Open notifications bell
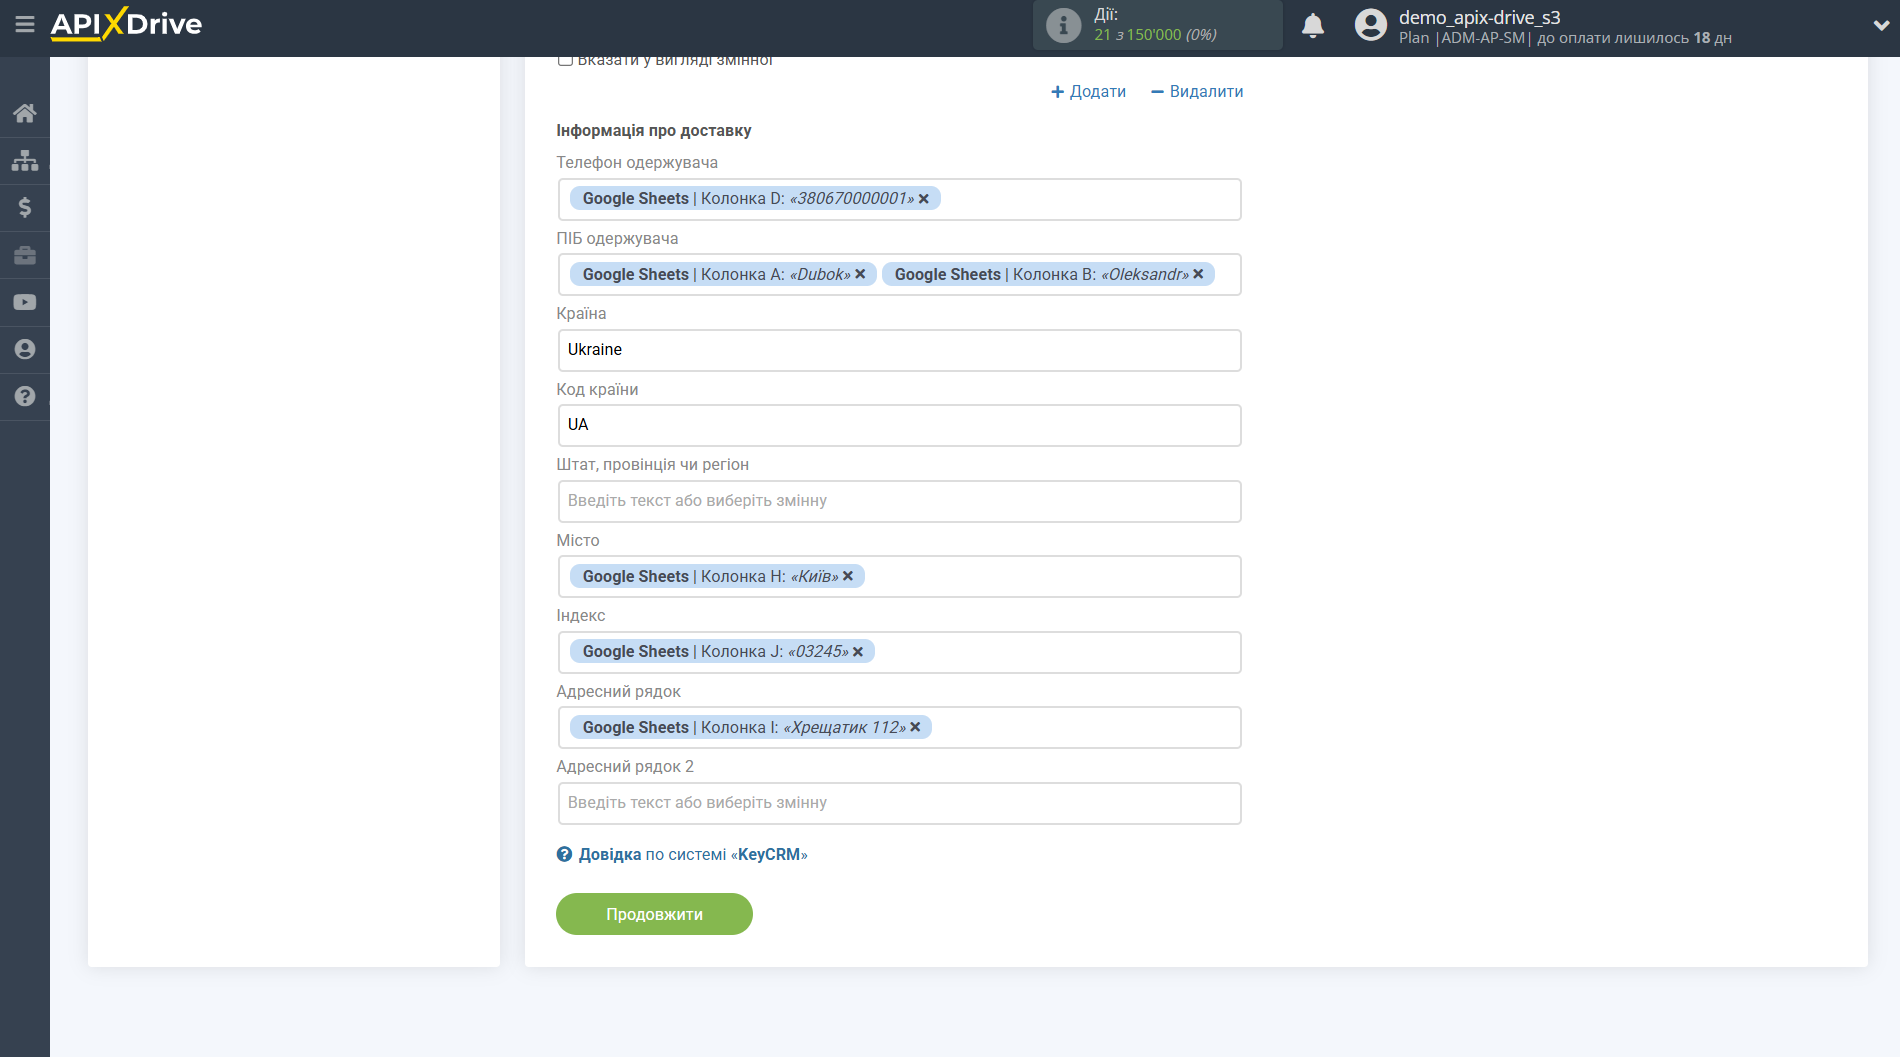Image resolution: width=1900 pixels, height=1057 pixels. pyautogui.click(x=1313, y=25)
